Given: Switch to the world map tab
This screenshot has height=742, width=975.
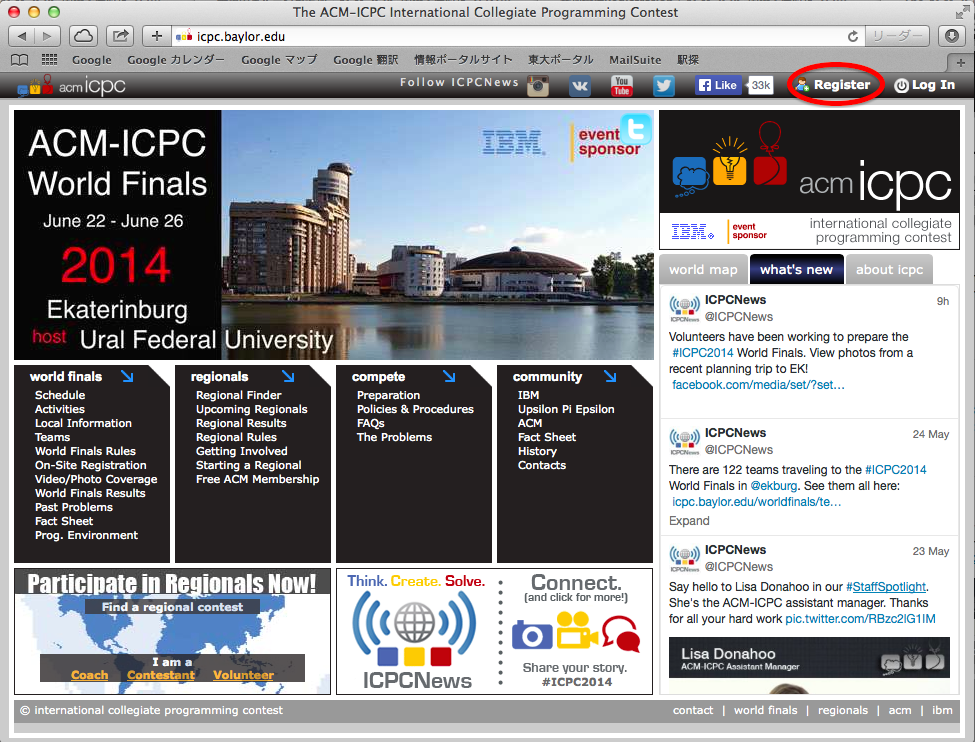Looking at the screenshot, I should (703, 269).
